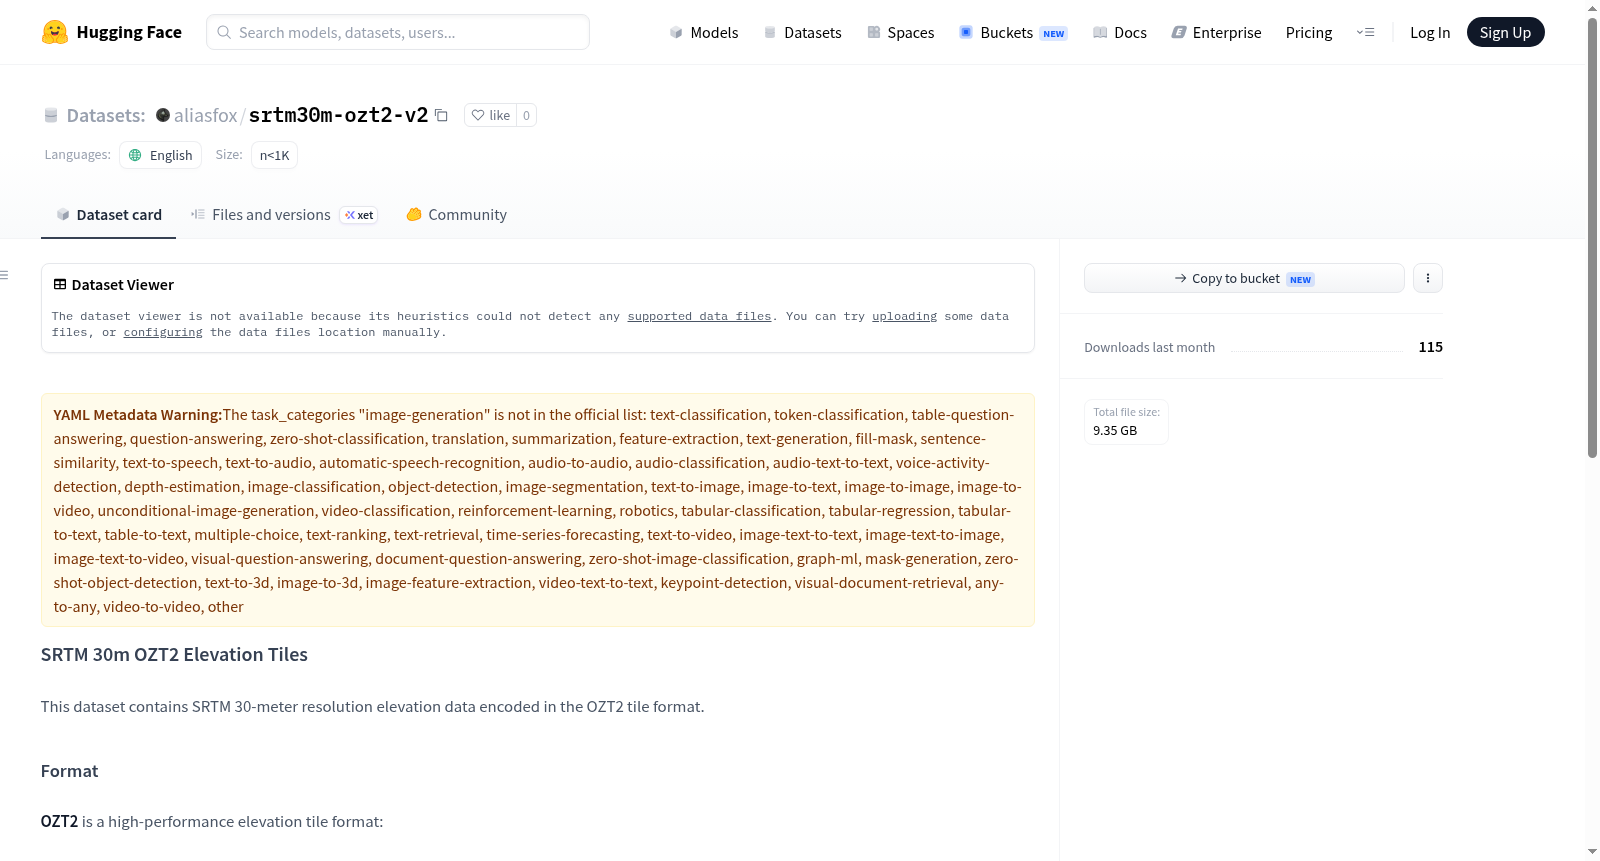Click the aliasfox avatar icon
Screen dimensions: 1600x861
163,115
